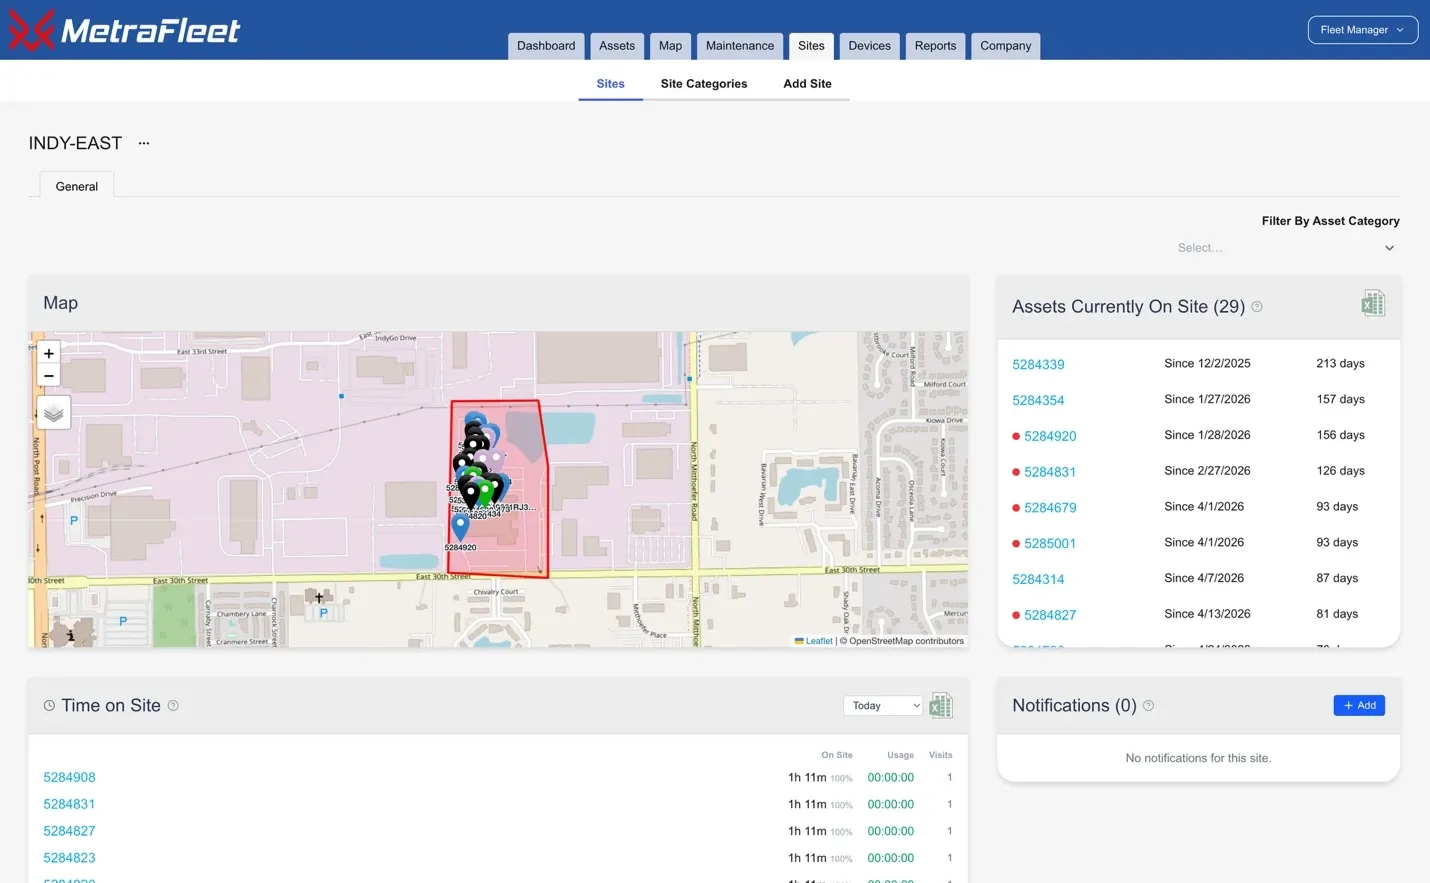Open the Assets tab
The height and width of the screenshot is (883, 1430).
[617, 46]
